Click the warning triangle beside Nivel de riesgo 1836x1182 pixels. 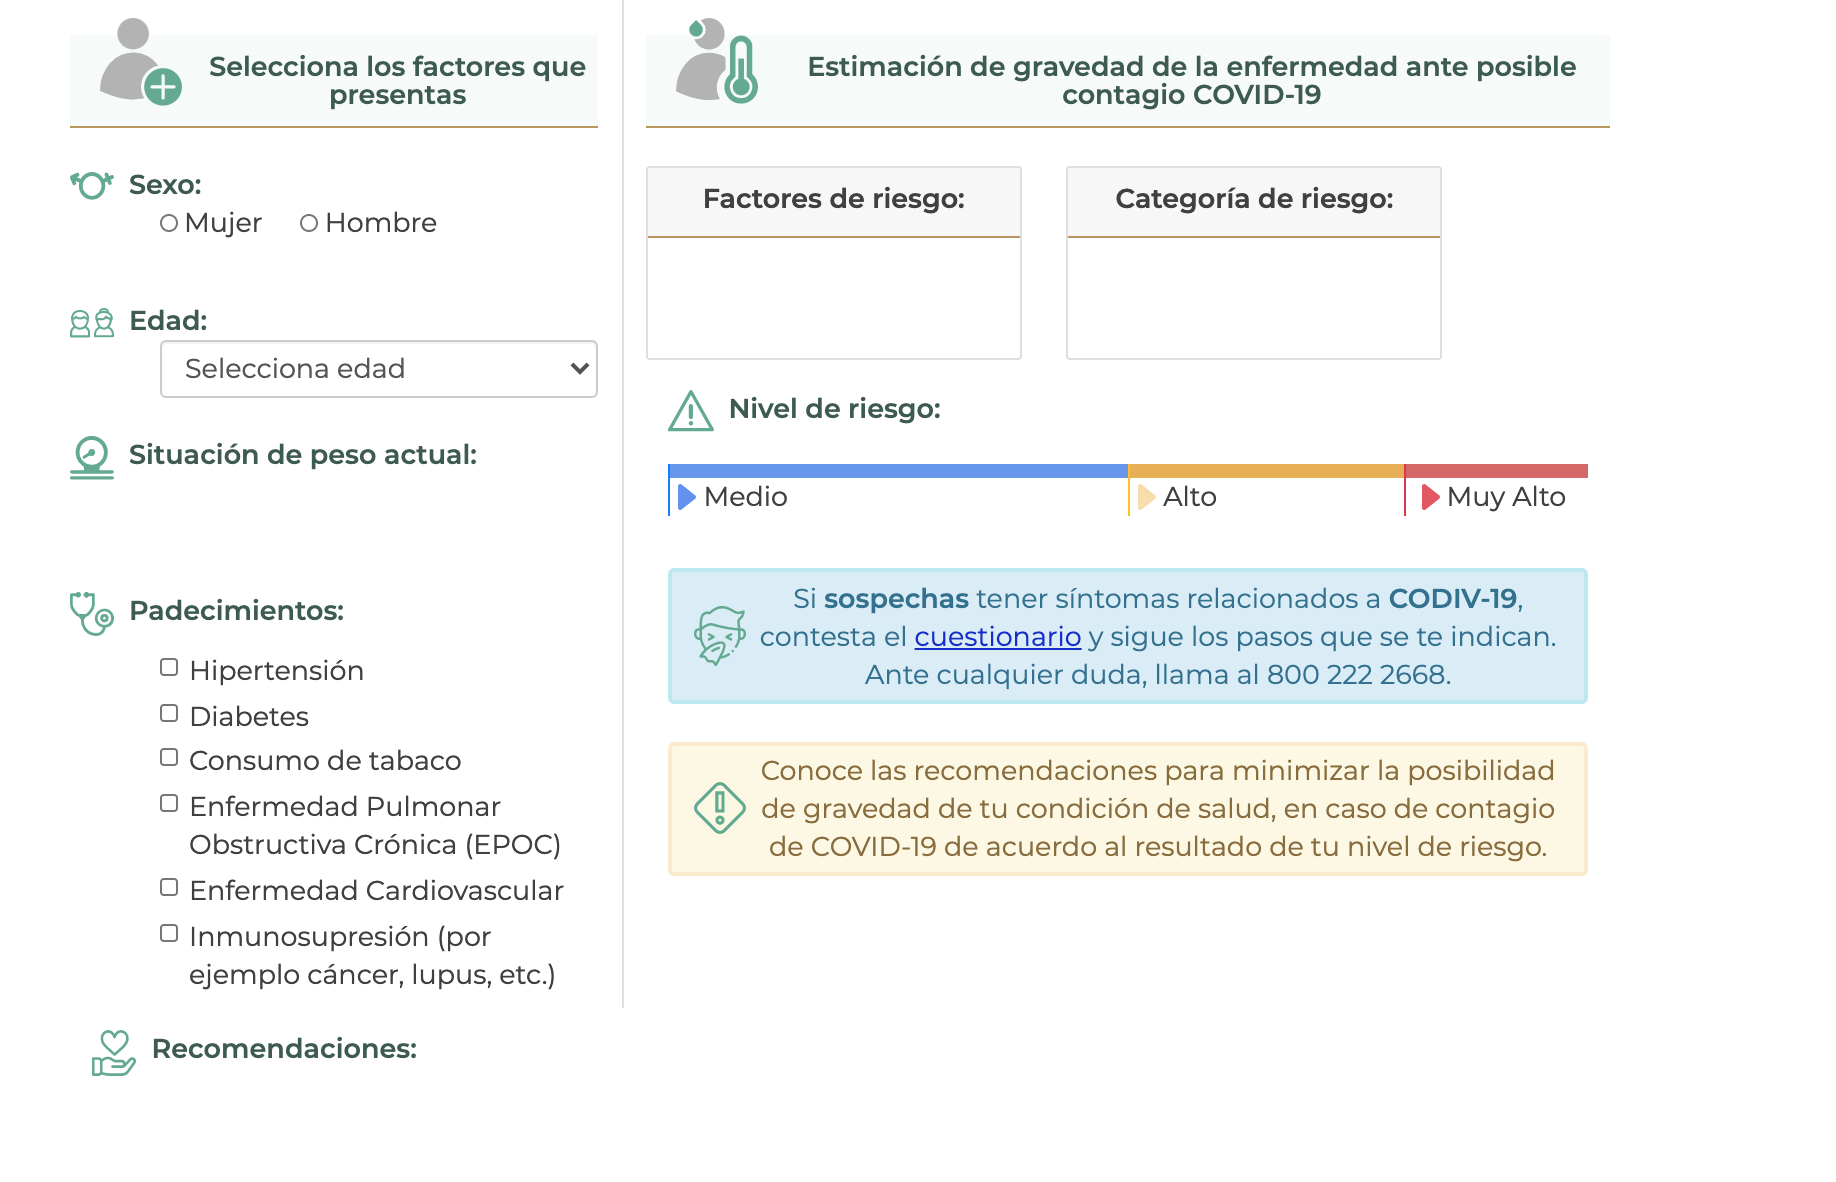pyautogui.click(x=693, y=410)
